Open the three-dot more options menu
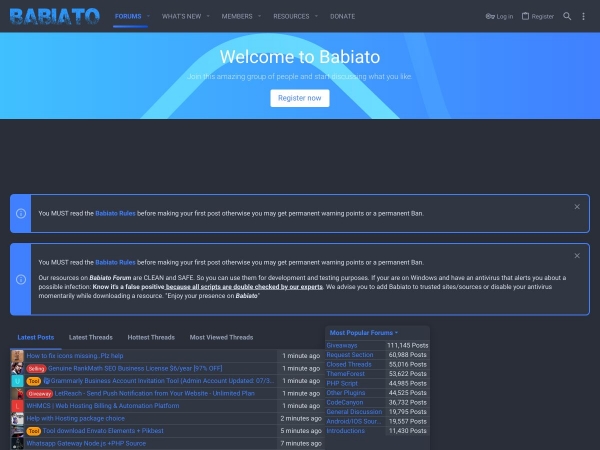This screenshot has height=450, width=600. pos(583,16)
